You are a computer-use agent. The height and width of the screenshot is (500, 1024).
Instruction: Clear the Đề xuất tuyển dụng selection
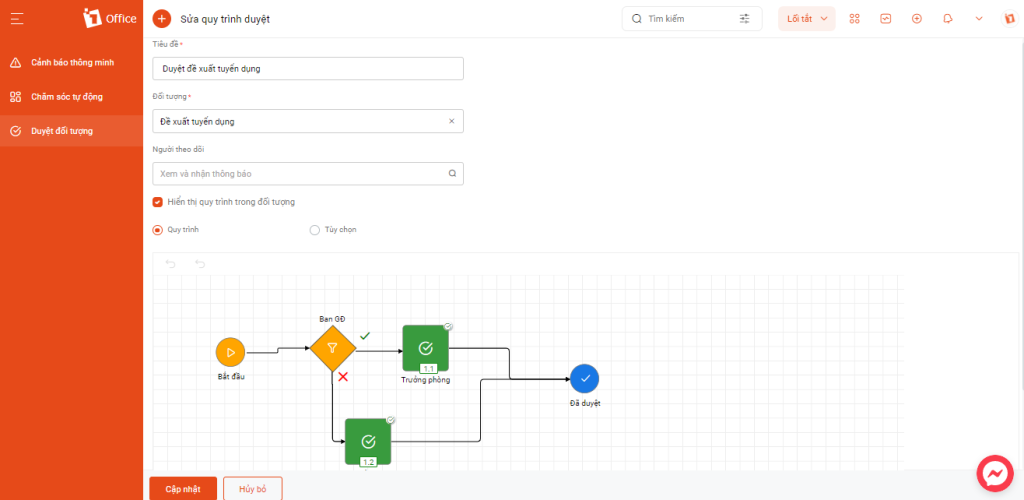coord(451,121)
